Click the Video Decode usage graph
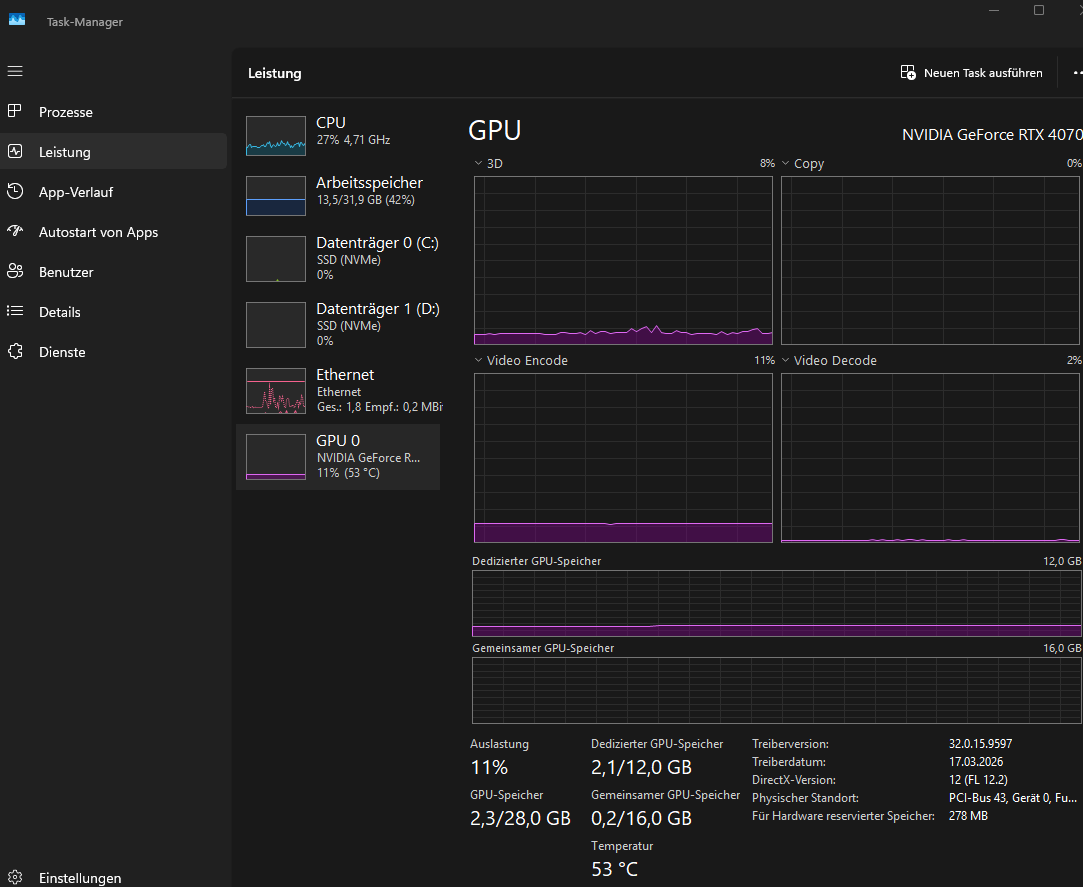The width and height of the screenshot is (1083, 887). pyautogui.click(x=930, y=458)
